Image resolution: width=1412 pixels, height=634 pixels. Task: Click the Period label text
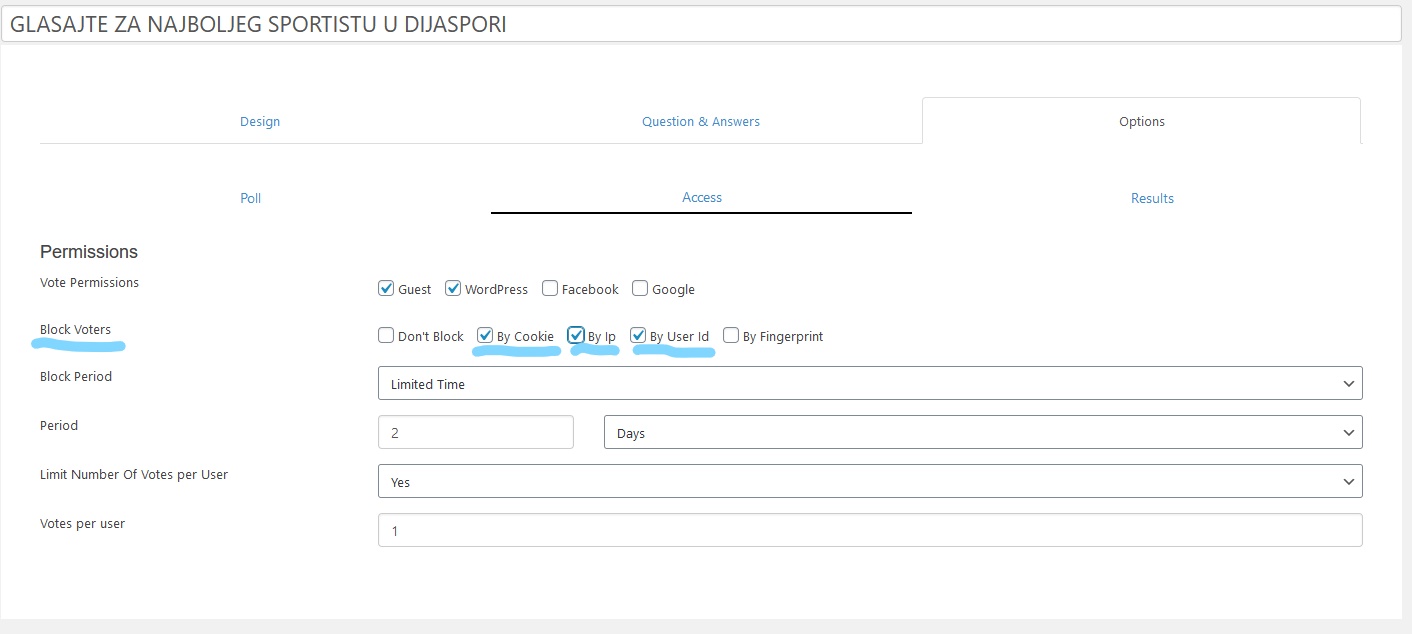tap(59, 426)
